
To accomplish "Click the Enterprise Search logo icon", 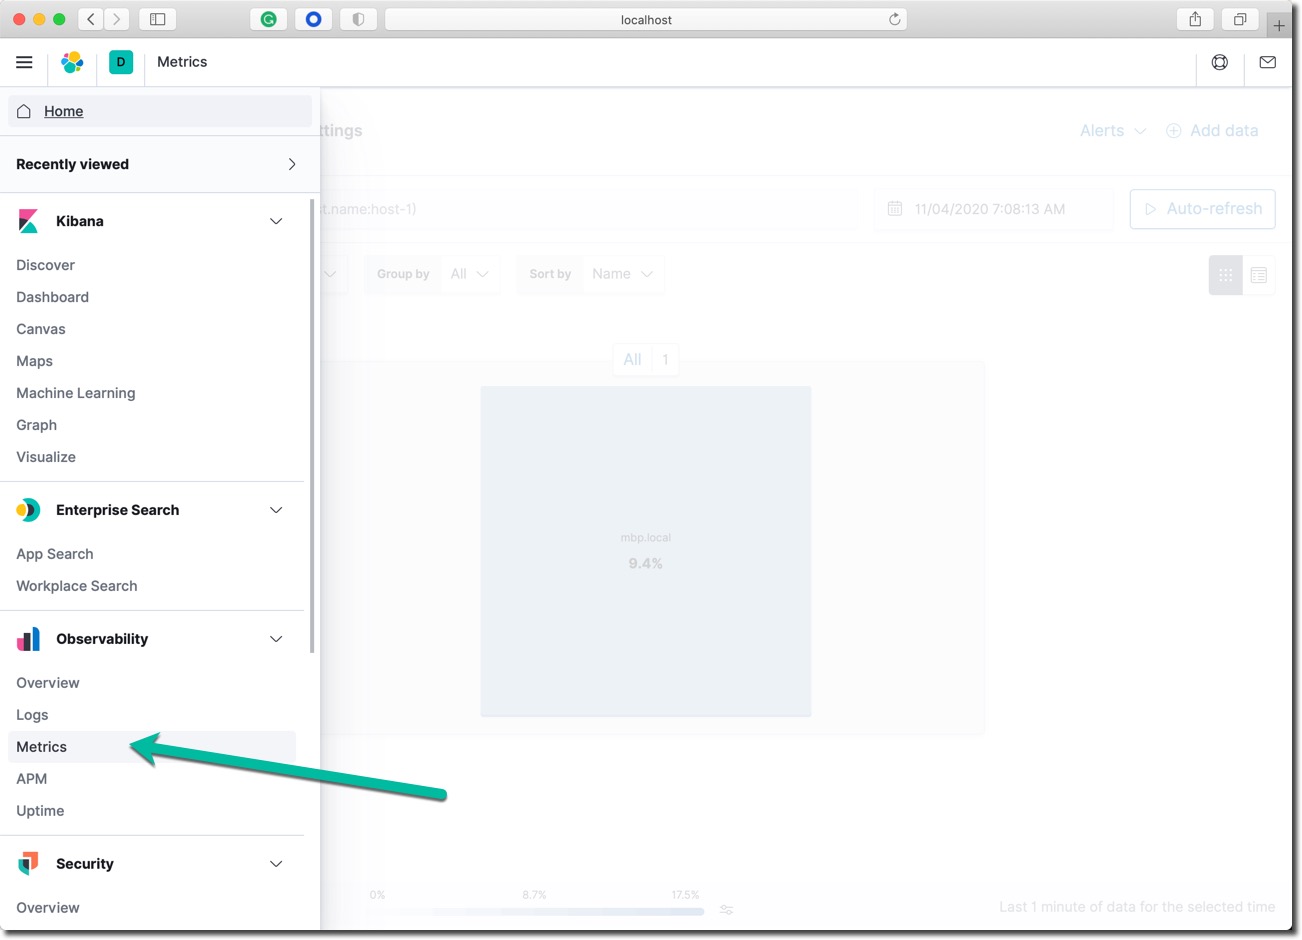I will click(28, 510).
